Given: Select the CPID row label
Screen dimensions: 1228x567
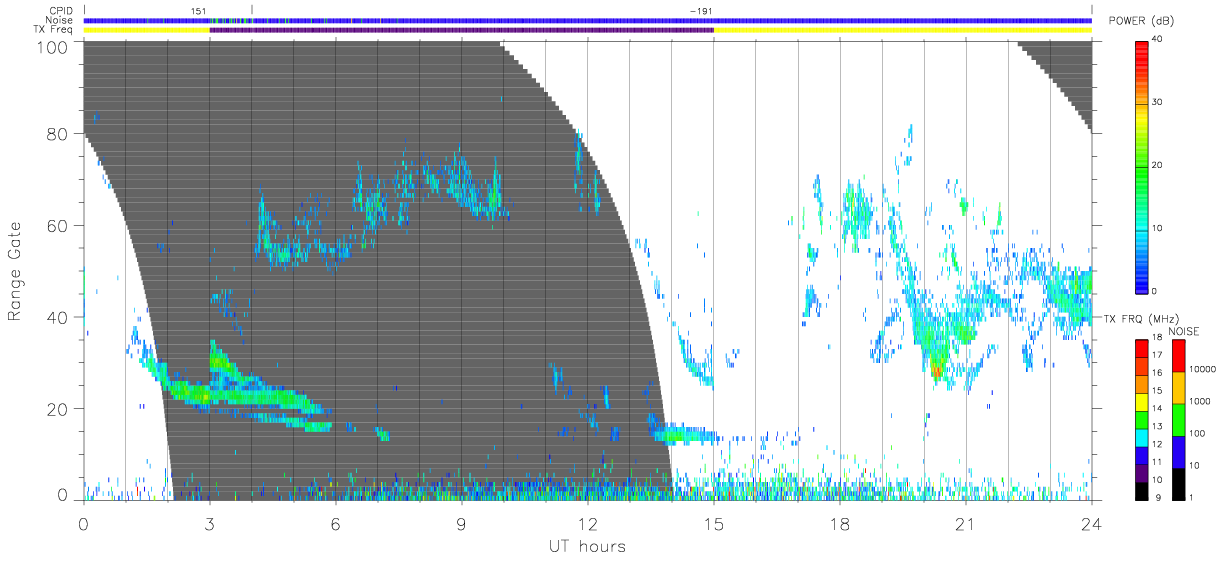Looking at the screenshot, I should click(62, 11).
